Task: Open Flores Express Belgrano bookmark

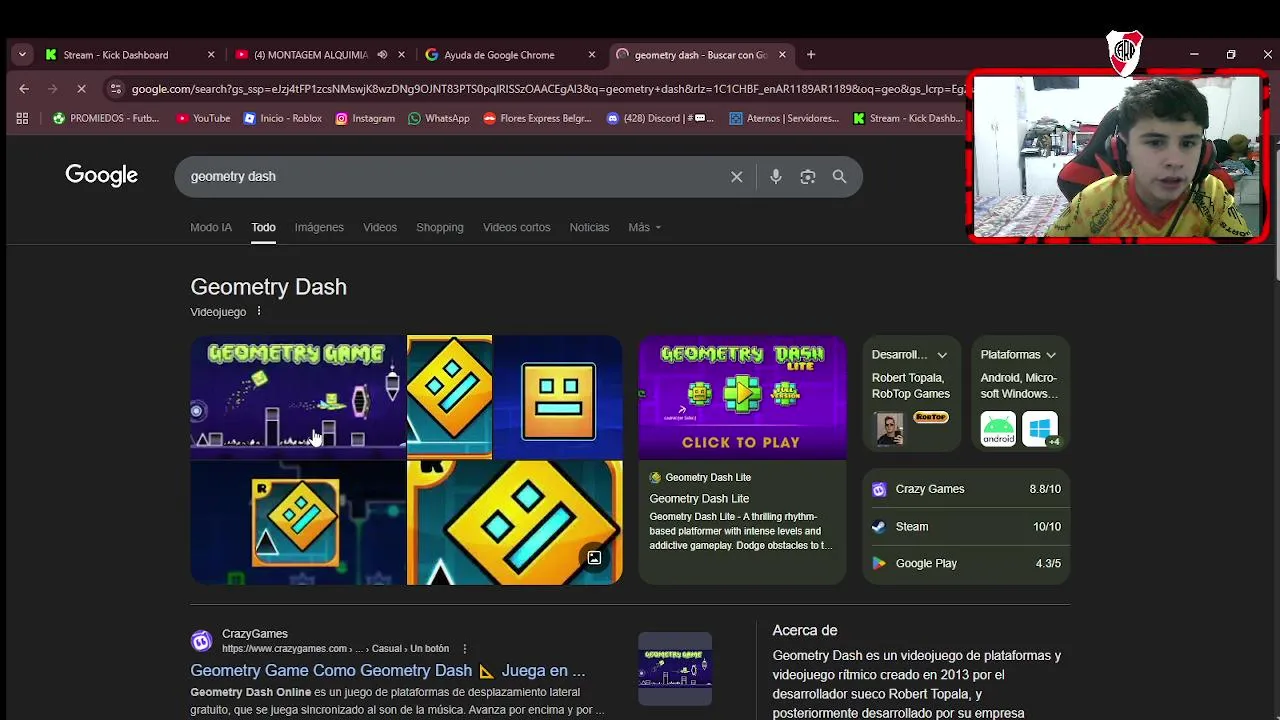Action: 537,118
